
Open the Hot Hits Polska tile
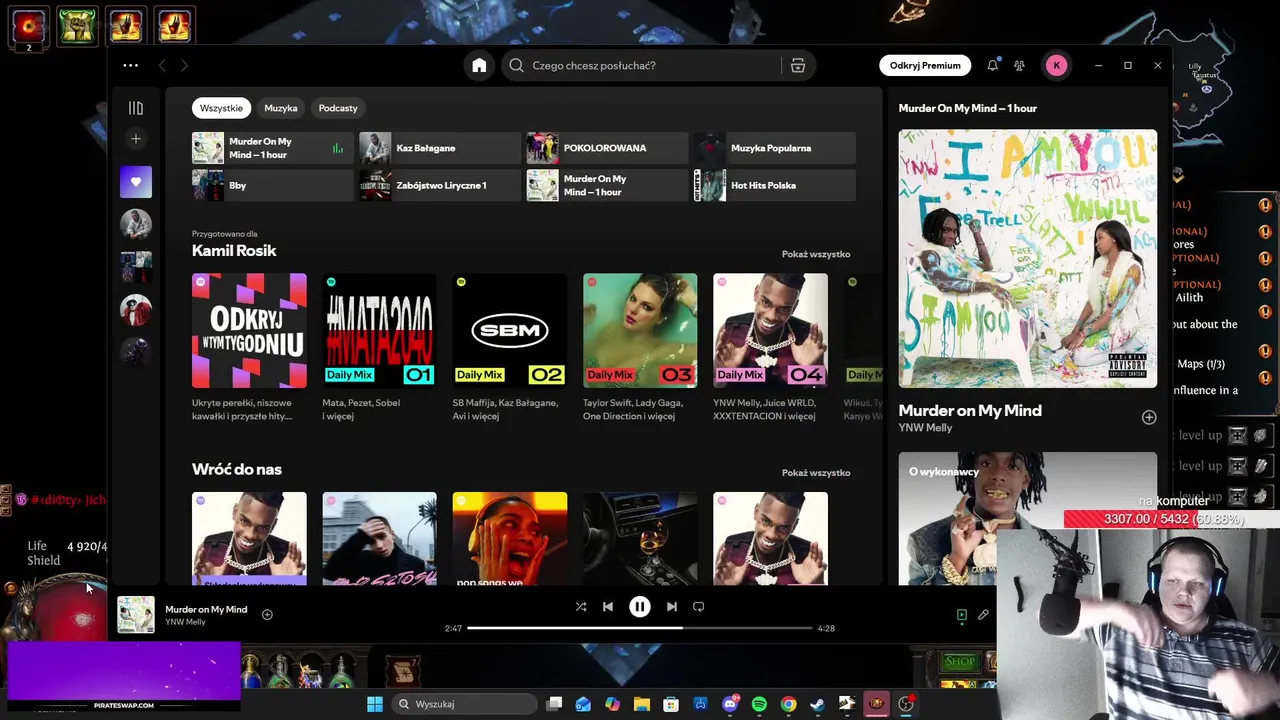pyautogui.click(x=775, y=185)
